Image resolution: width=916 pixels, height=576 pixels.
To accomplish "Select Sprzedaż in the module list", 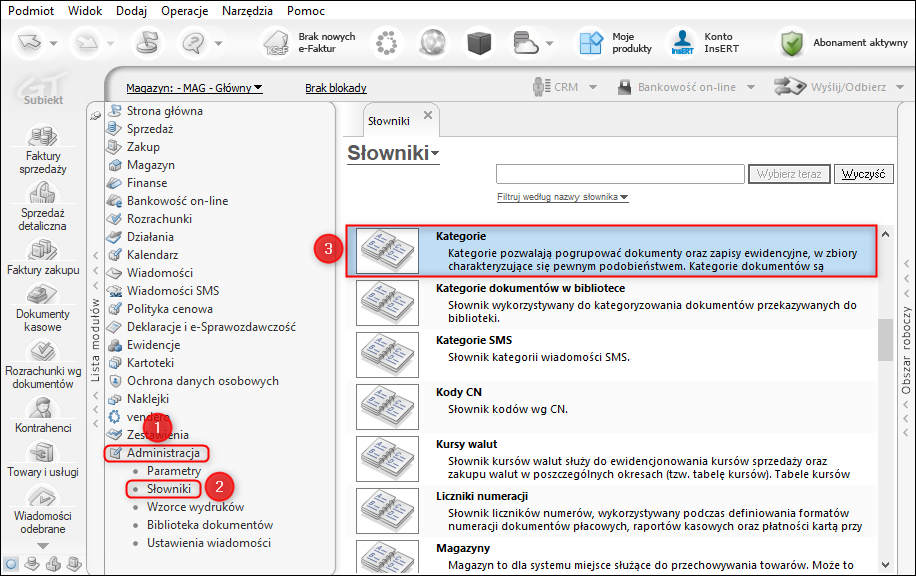I will click(150, 129).
